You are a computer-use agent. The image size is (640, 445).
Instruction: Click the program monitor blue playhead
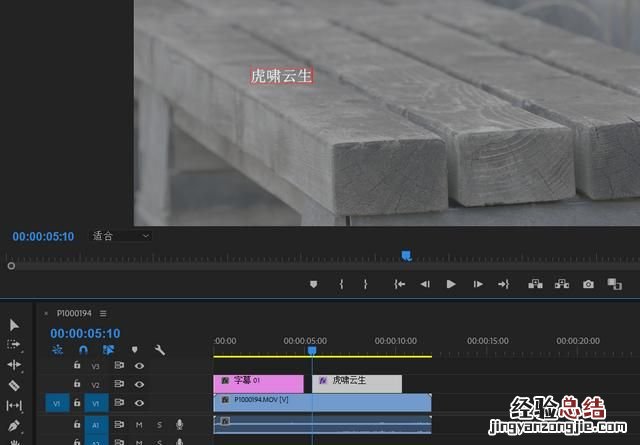(406, 256)
